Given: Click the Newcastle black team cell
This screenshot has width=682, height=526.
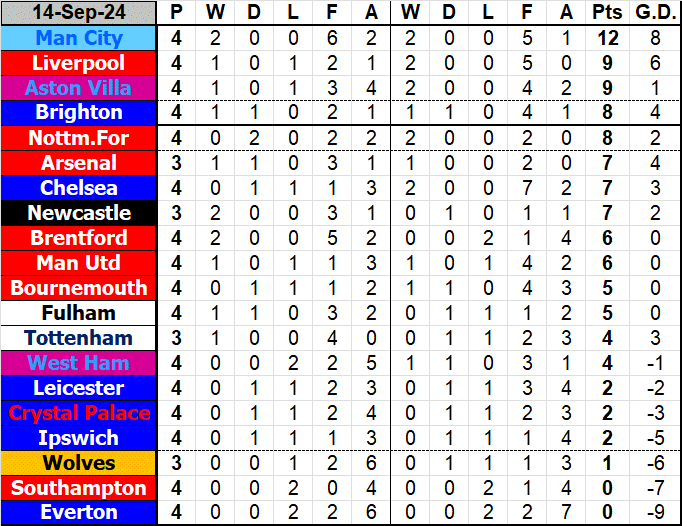Looking at the screenshot, I should tap(79, 212).
